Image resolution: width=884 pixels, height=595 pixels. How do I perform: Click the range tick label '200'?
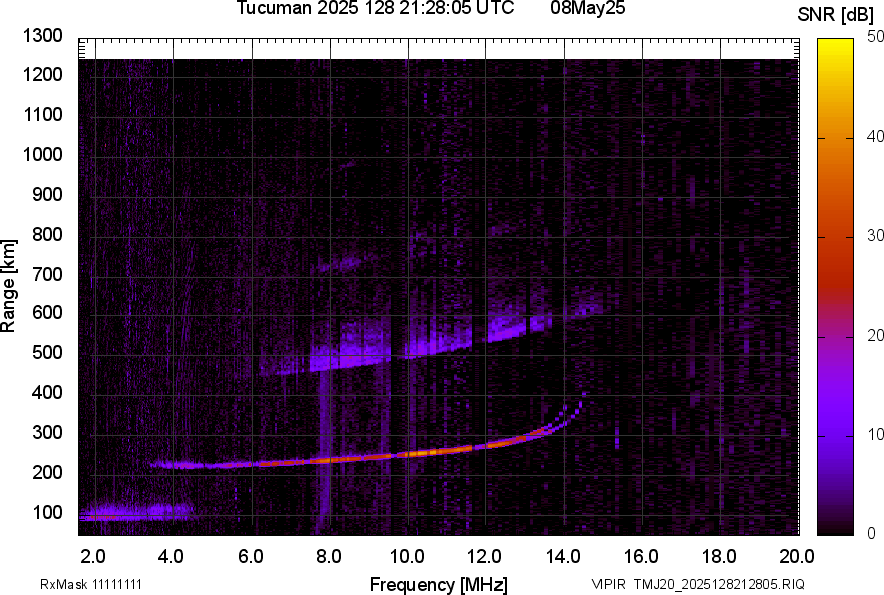coord(47,472)
